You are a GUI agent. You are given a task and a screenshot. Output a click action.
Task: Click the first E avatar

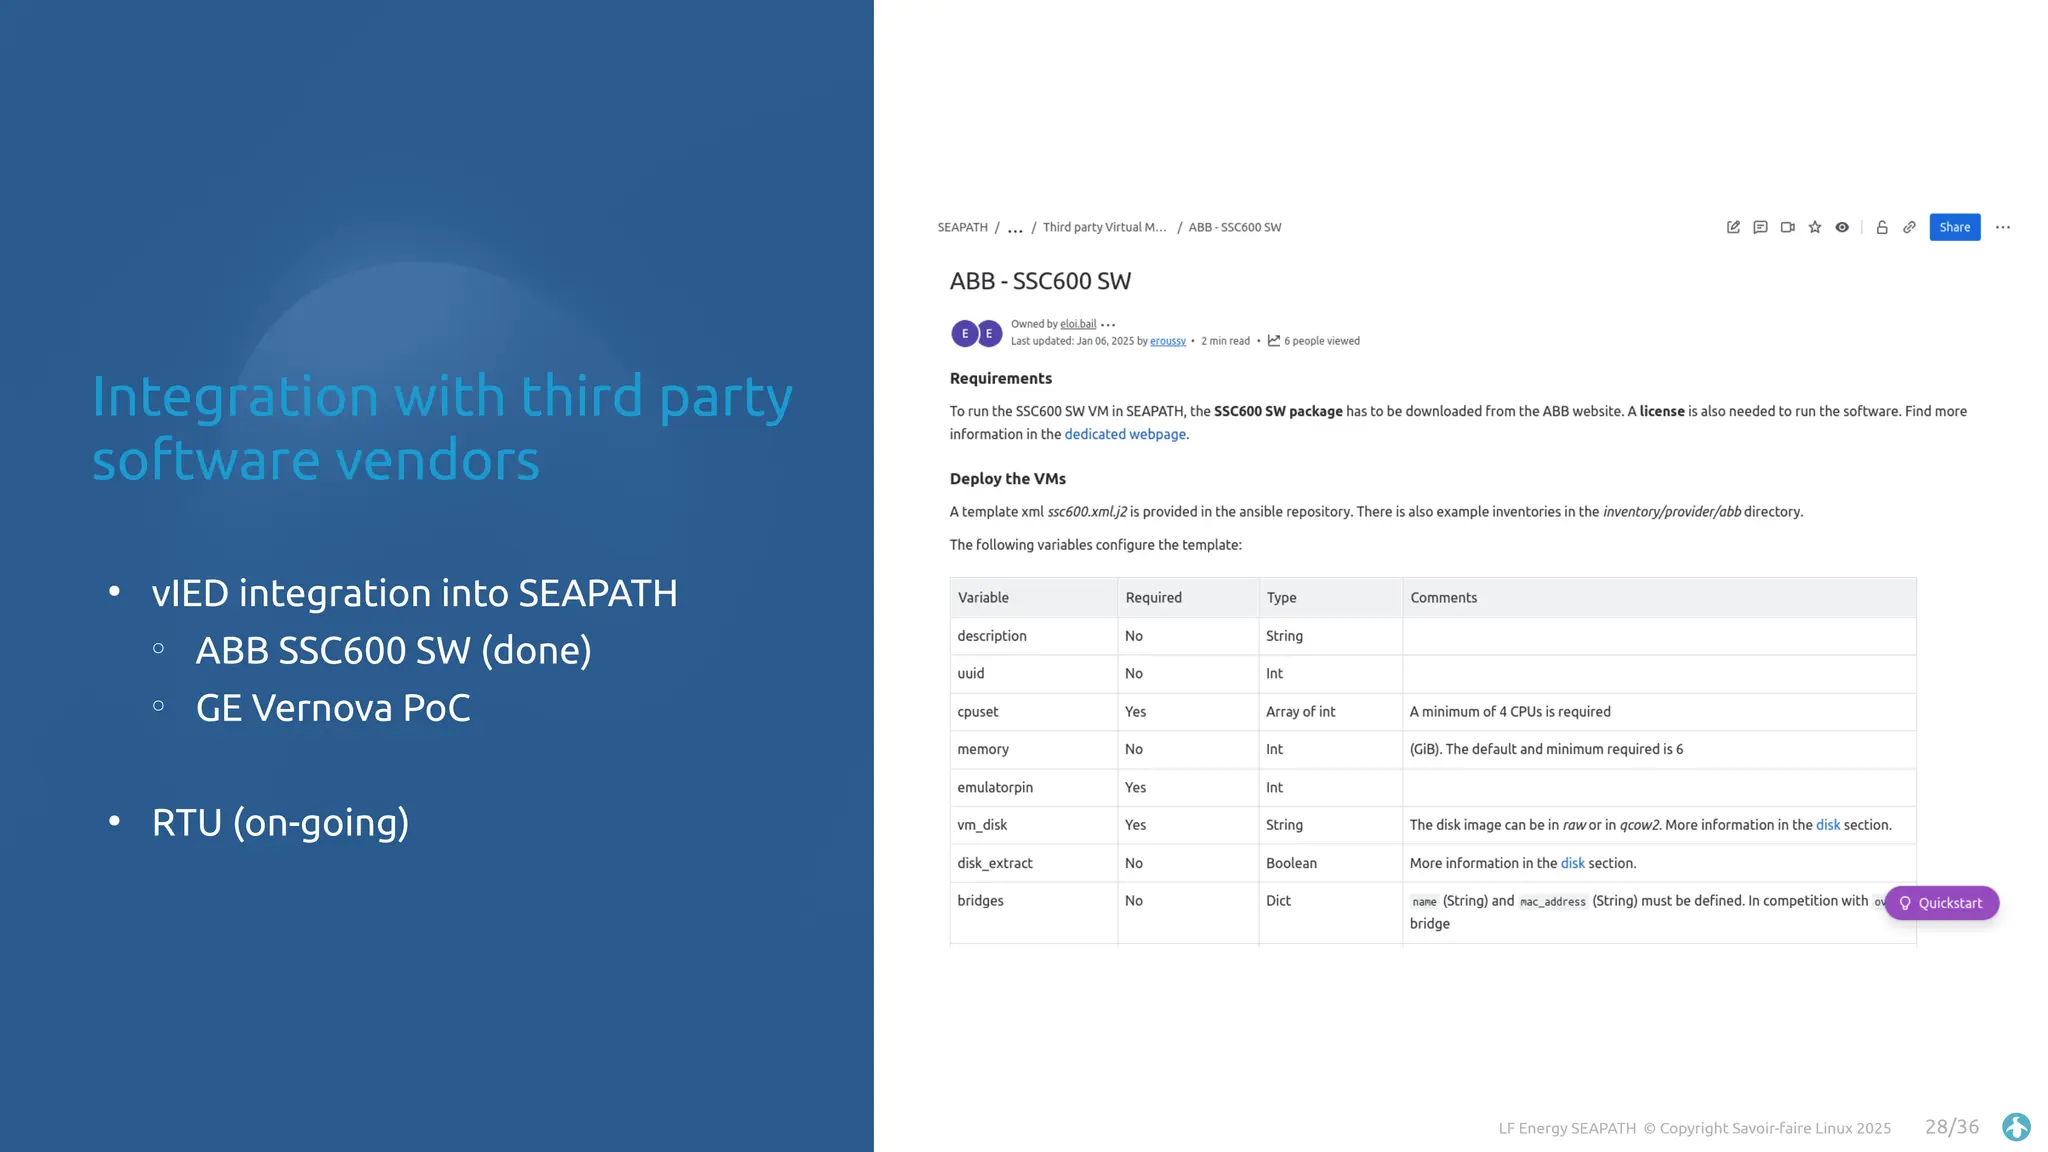[964, 333]
